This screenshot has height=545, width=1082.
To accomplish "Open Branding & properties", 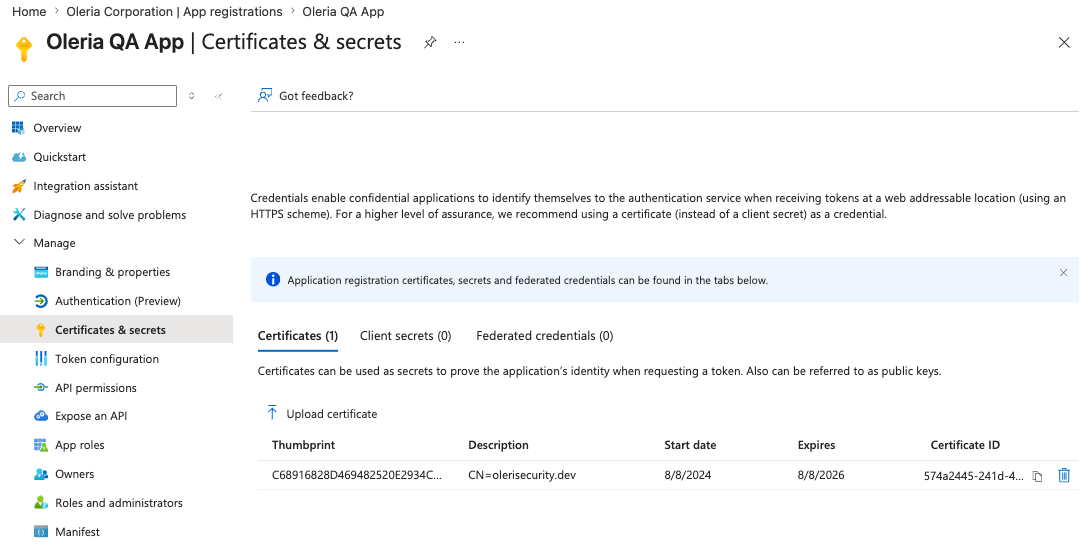I will tap(112, 272).
